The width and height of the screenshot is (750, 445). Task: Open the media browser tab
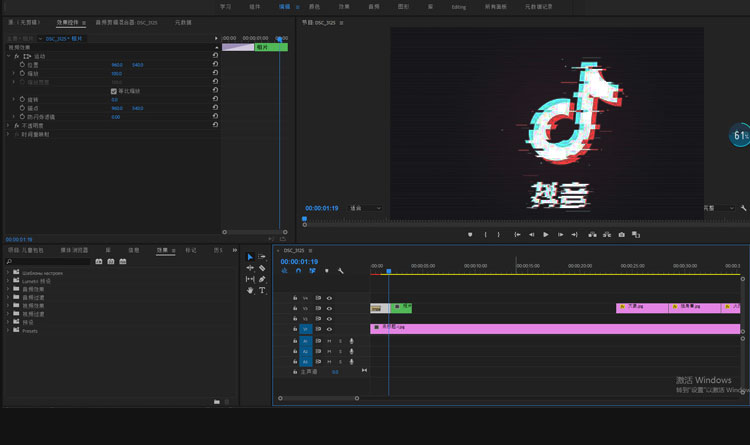[x=74, y=250]
